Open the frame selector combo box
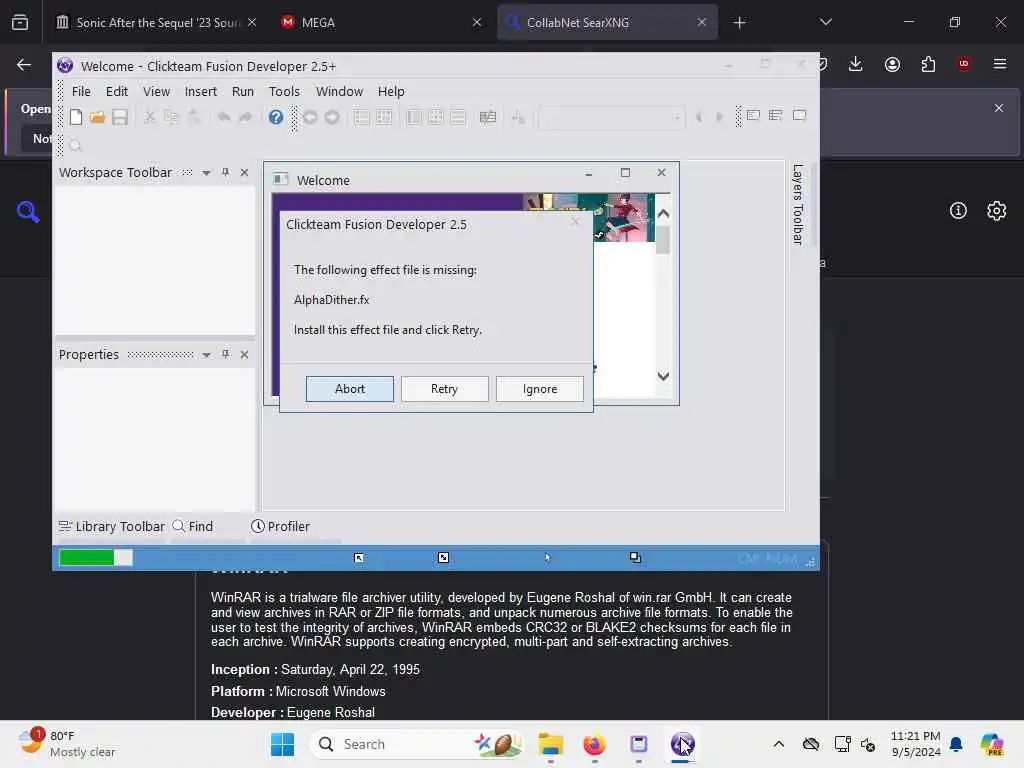The image size is (1024, 768). (611, 118)
